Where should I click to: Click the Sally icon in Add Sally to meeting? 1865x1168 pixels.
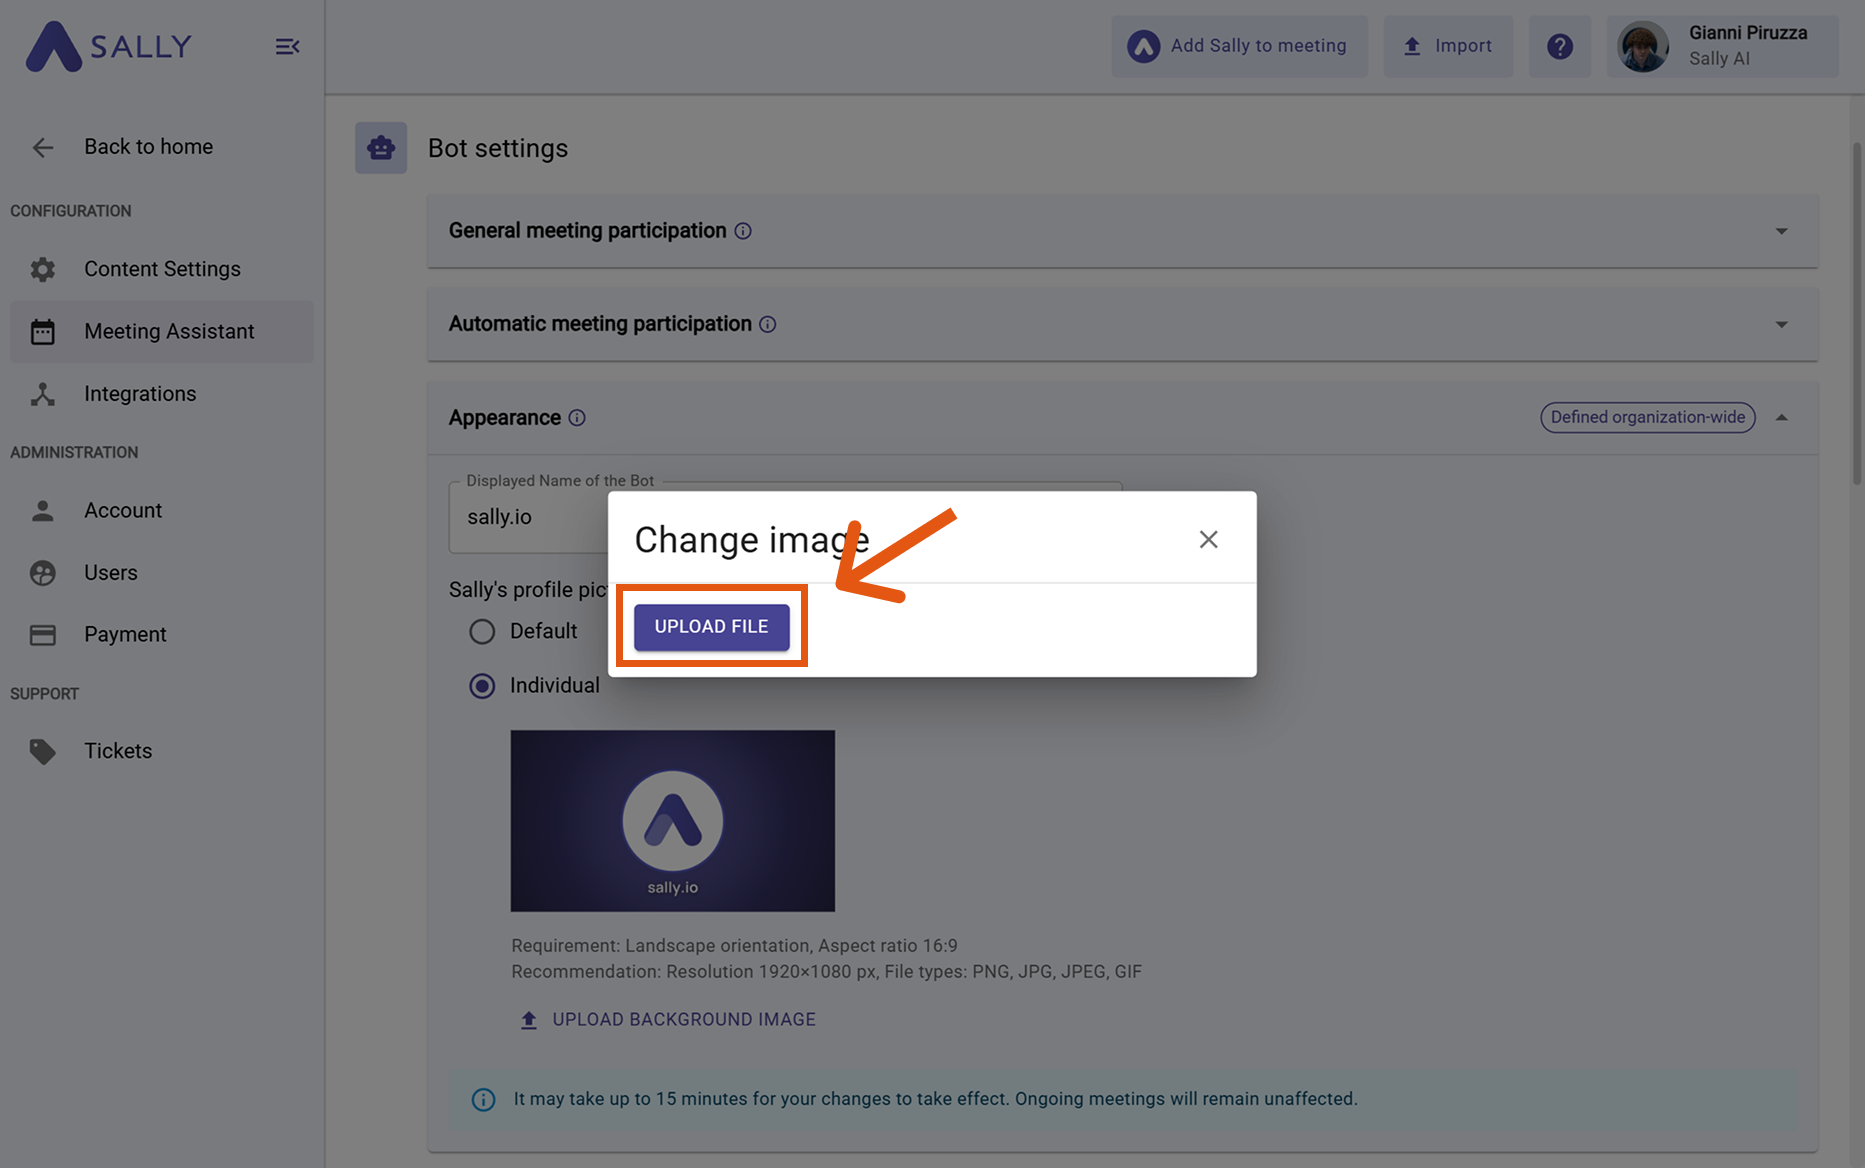pos(1144,46)
